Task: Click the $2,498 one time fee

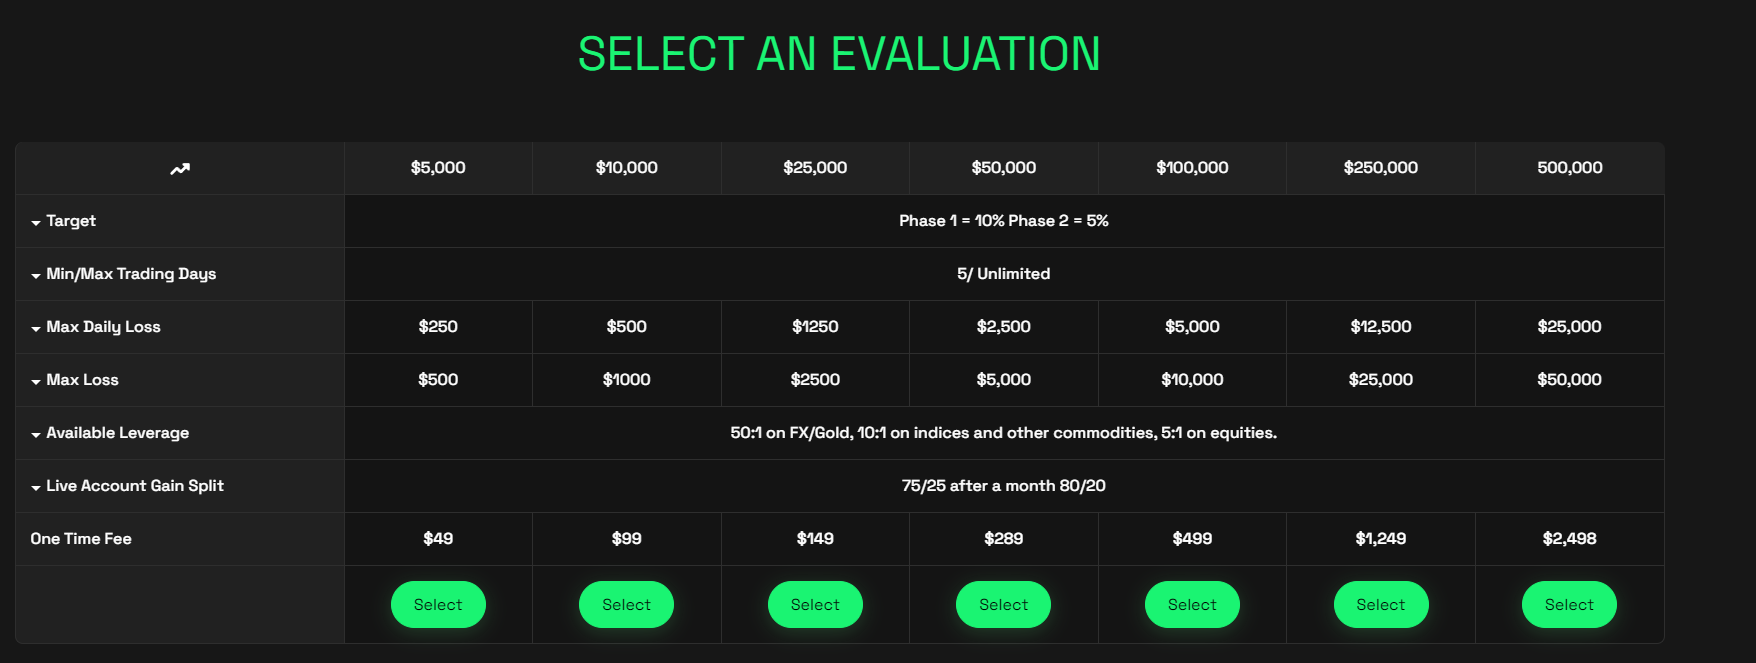Action: [x=1569, y=539]
